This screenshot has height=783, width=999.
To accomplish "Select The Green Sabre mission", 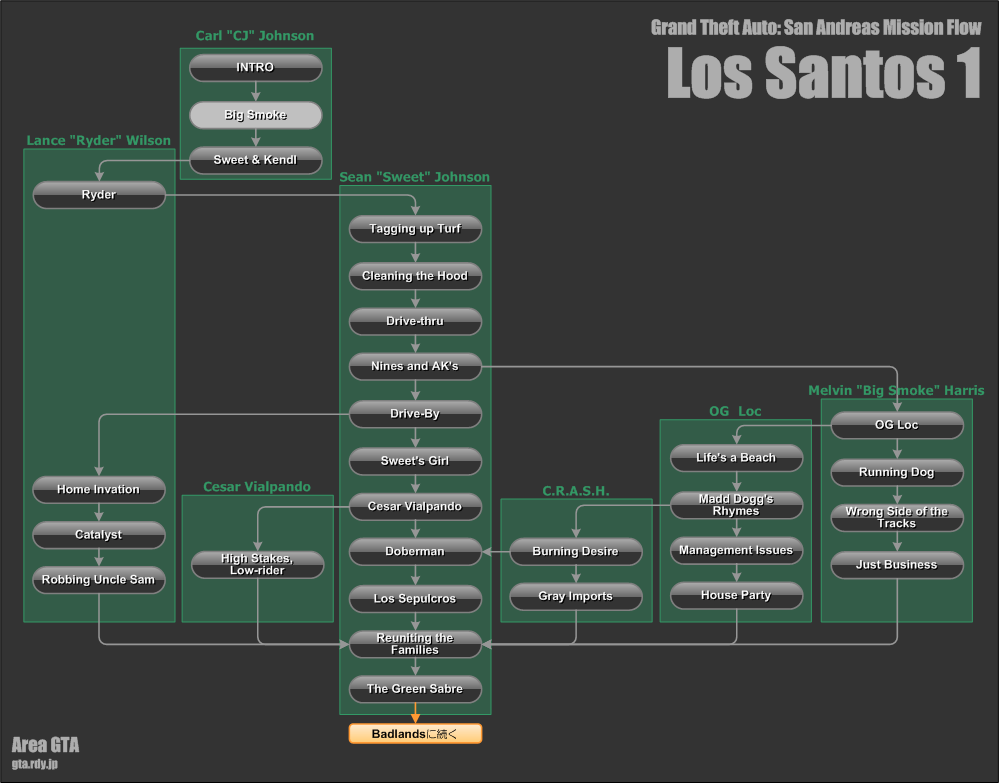I will click(x=415, y=689).
